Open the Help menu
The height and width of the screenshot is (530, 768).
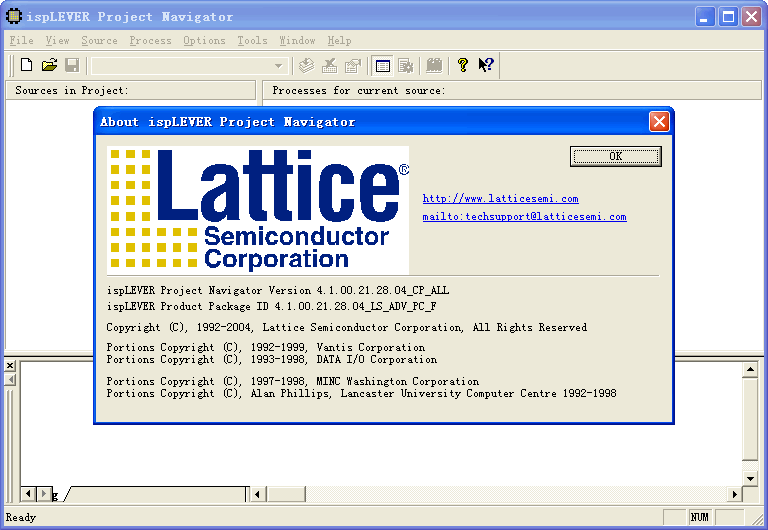click(x=339, y=41)
